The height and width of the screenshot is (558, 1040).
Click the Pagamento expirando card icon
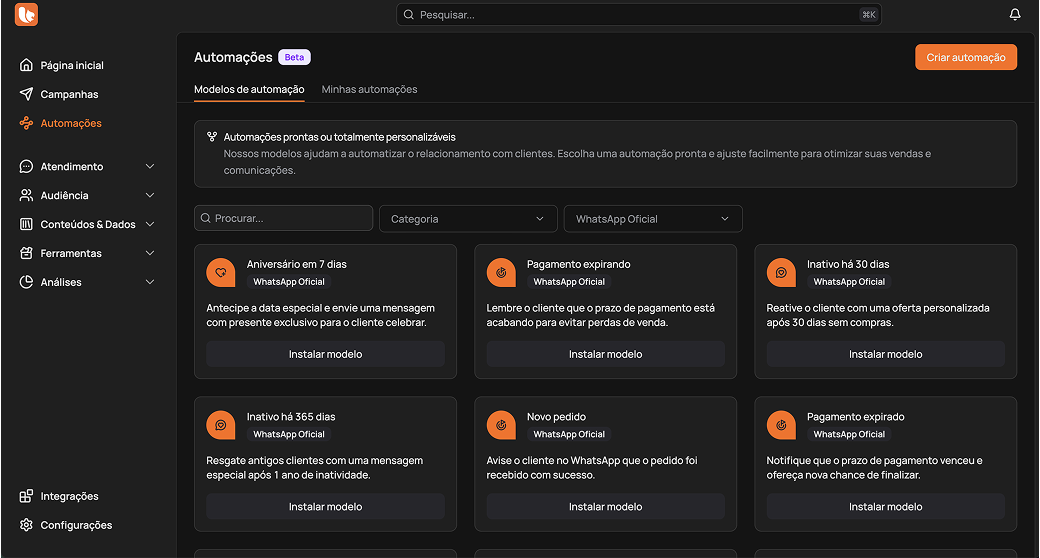point(500,272)
